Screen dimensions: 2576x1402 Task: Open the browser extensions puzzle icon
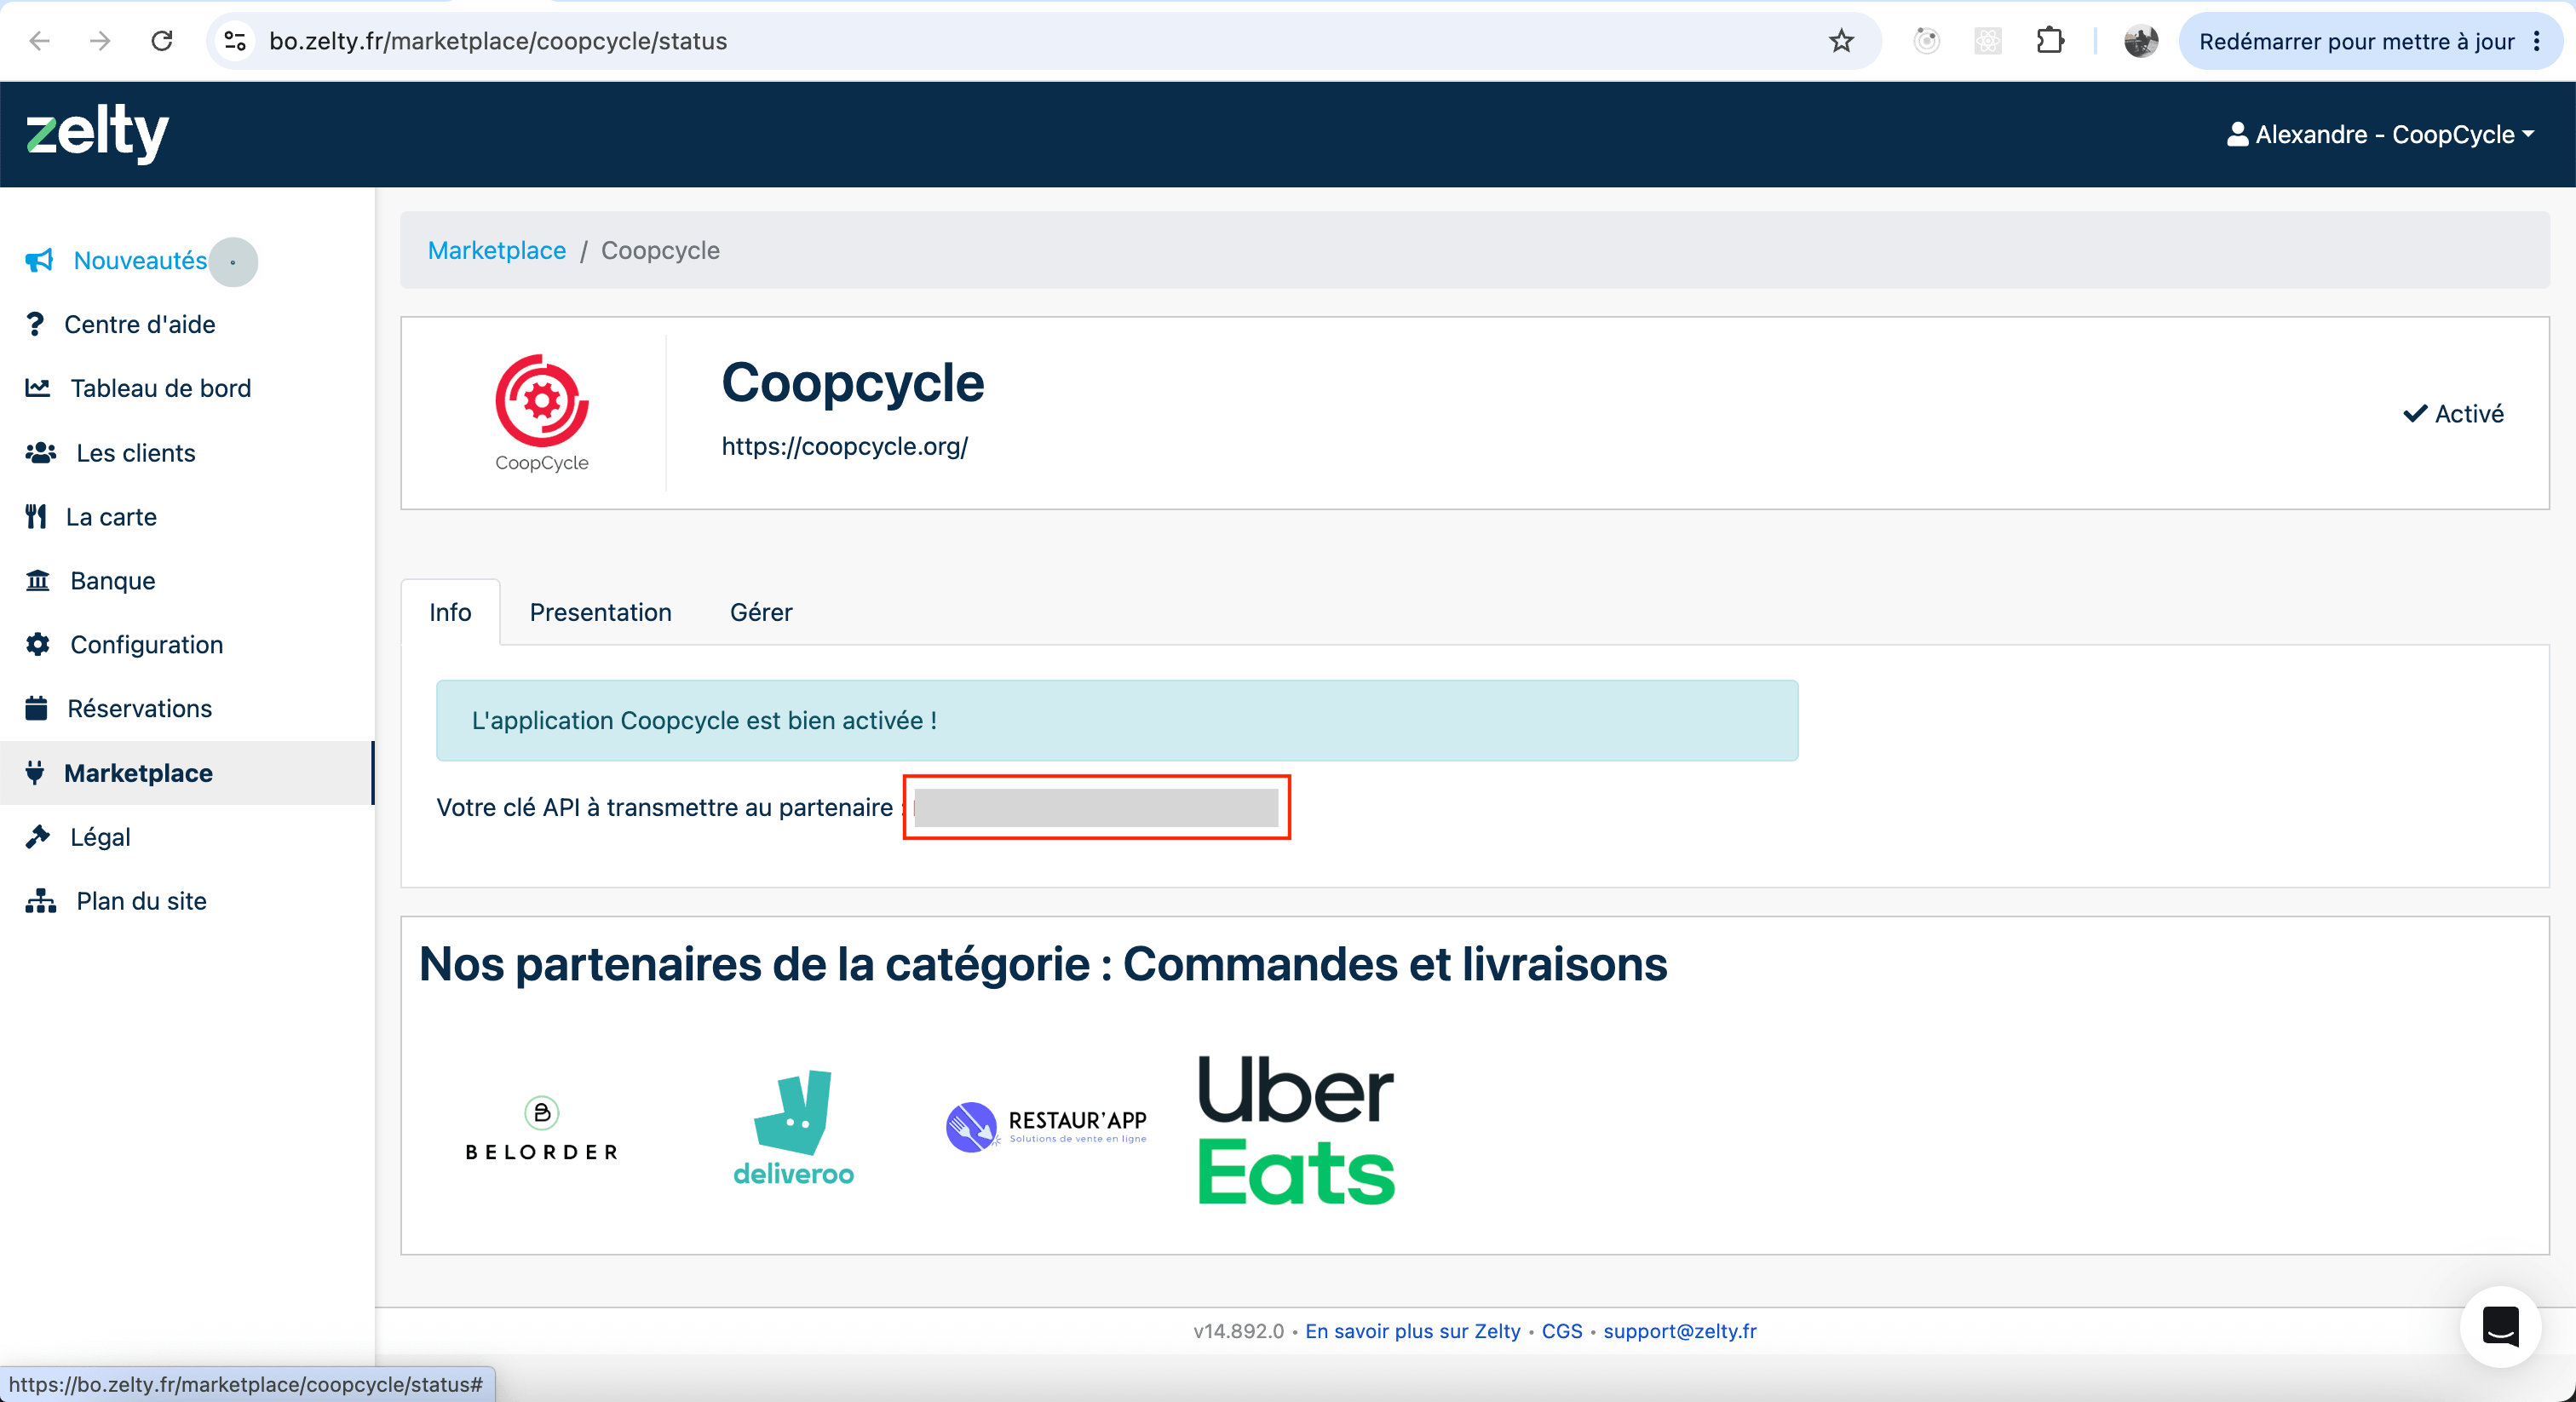click(2050, 41)
